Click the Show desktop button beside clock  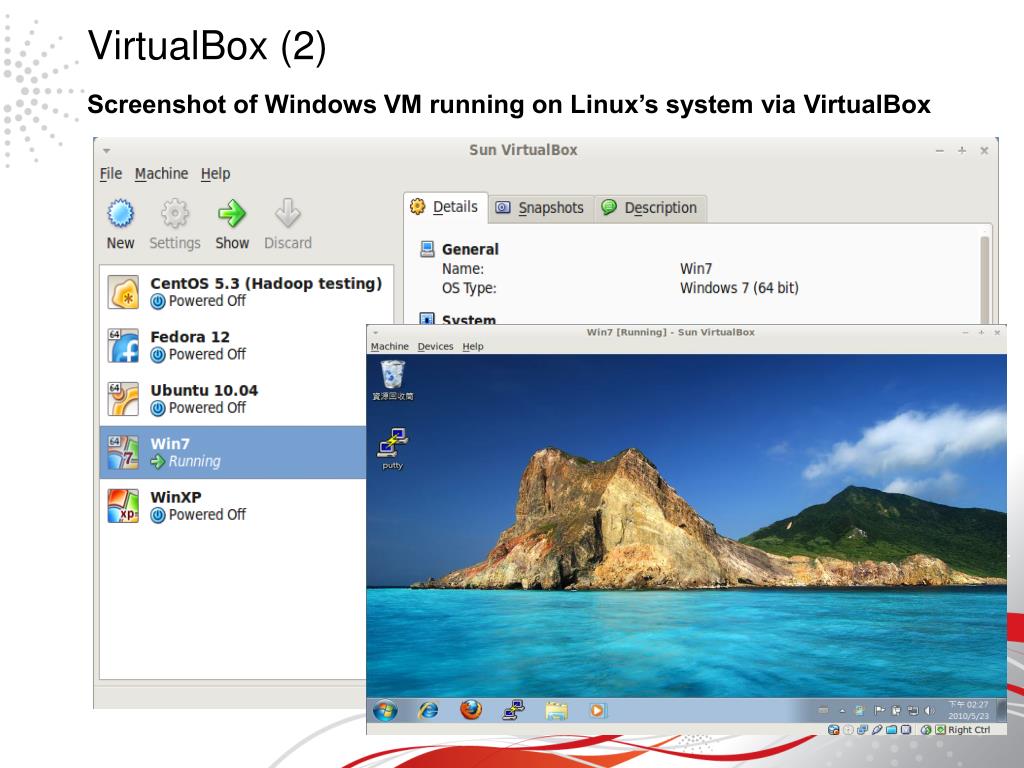point(1001,711)
